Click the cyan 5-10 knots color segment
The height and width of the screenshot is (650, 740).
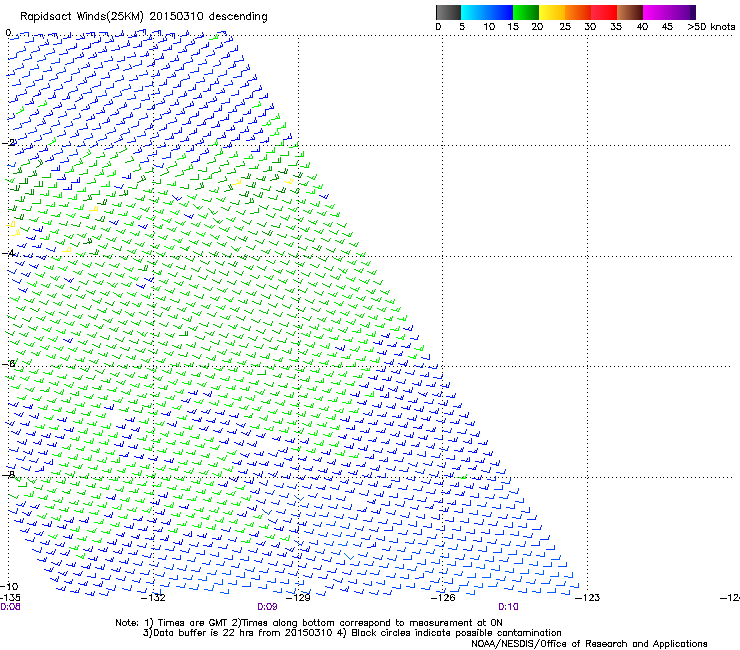[x=473, y=12]
